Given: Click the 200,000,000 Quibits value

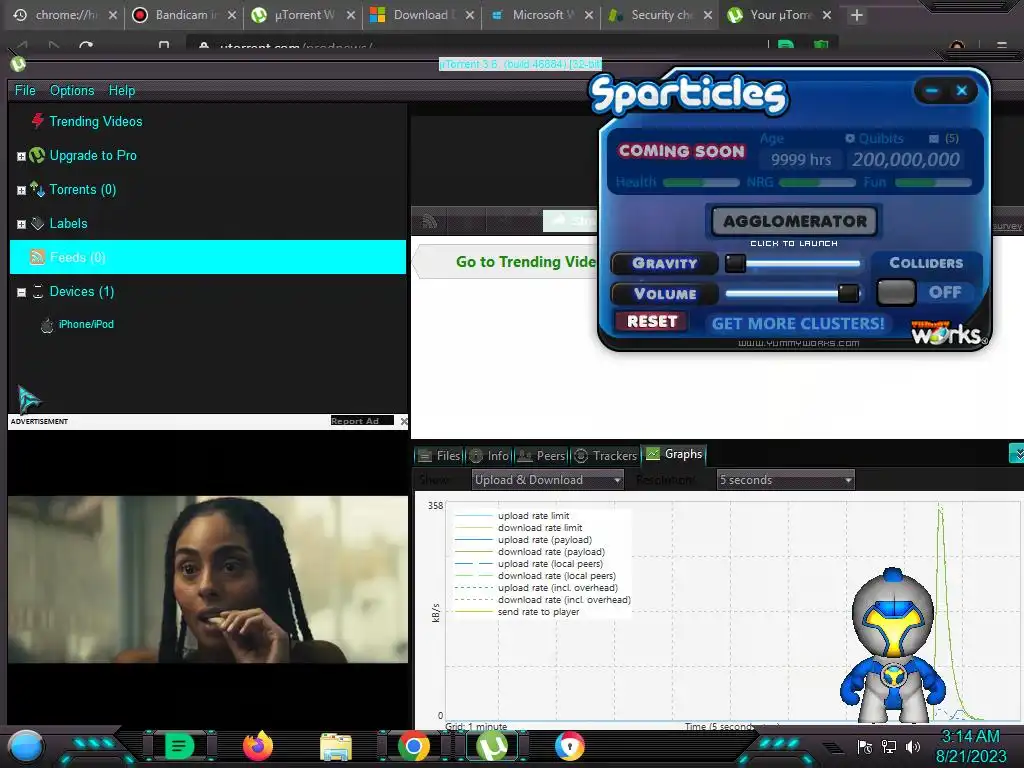Looking at the screenshot, I should [905, 159].
